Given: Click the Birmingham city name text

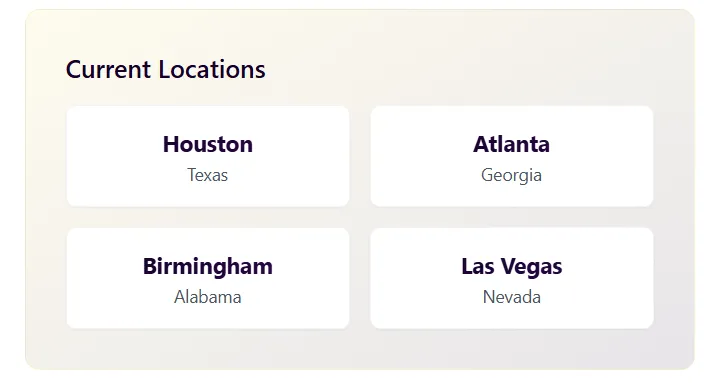Looking at the screenshot, I should coord(208,266).
